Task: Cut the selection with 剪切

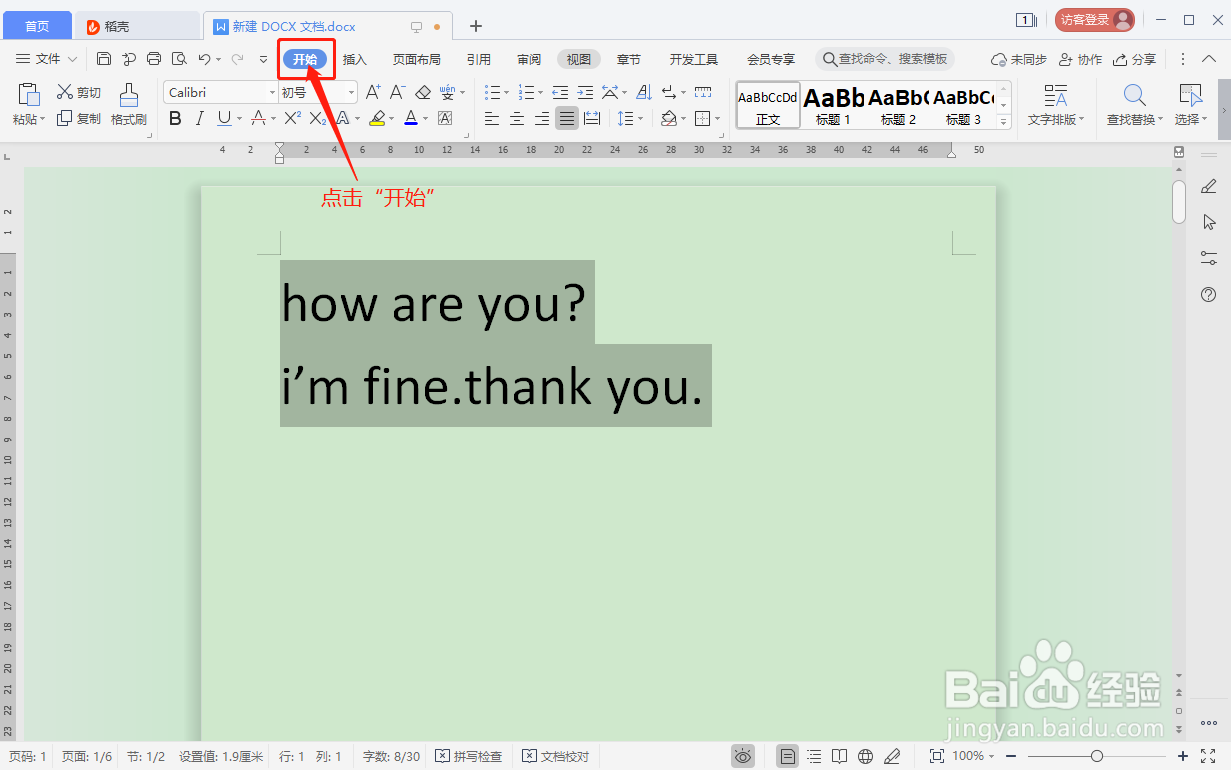Action: (78, 92)
